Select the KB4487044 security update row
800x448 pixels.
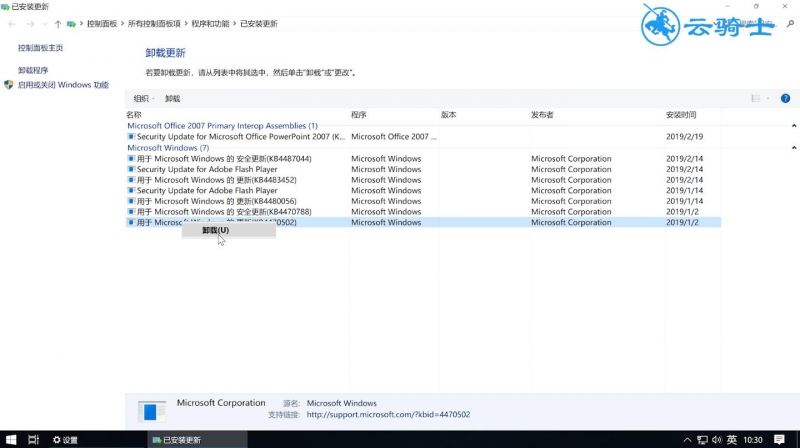tap(423, 159)
